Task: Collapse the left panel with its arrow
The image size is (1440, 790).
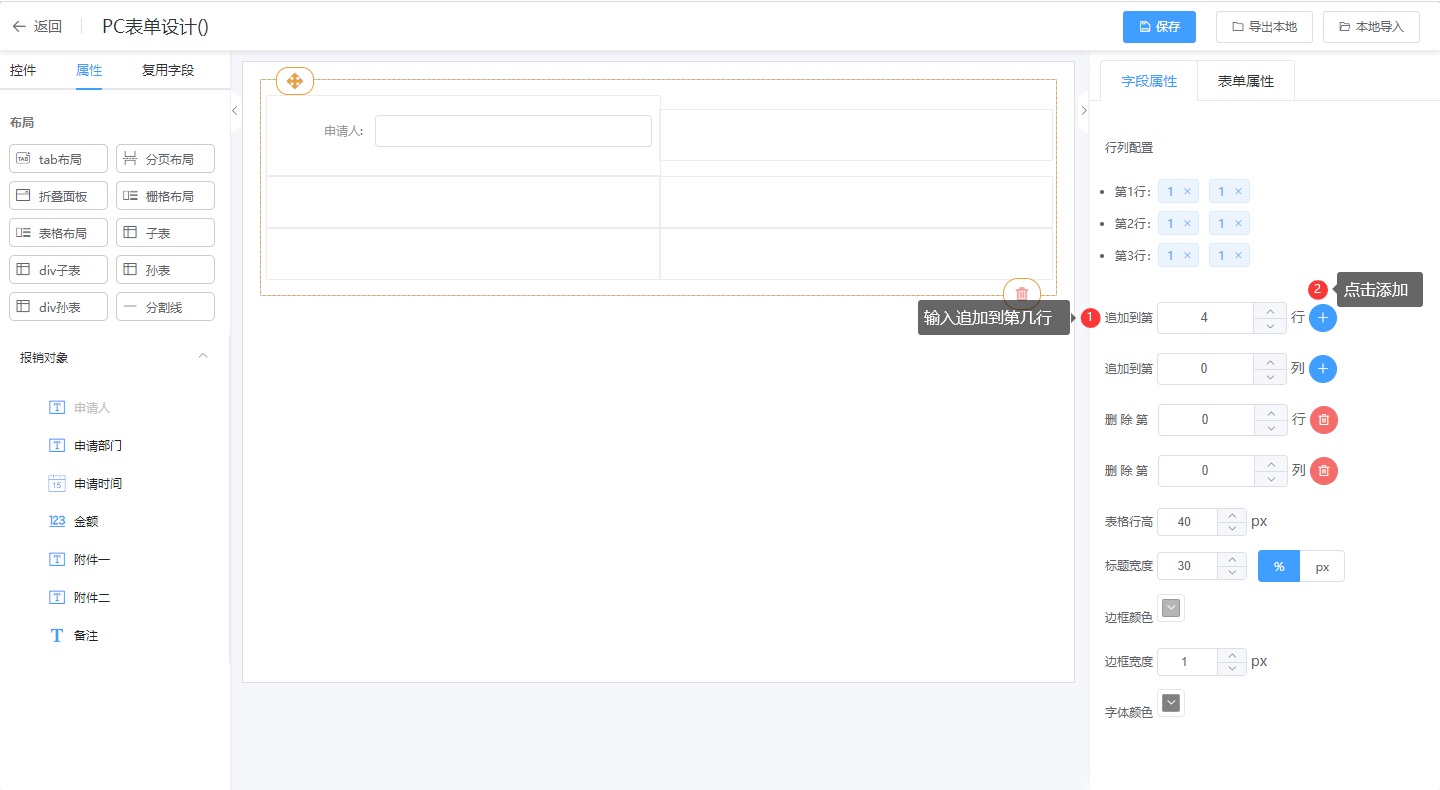Action: point(235,111)
